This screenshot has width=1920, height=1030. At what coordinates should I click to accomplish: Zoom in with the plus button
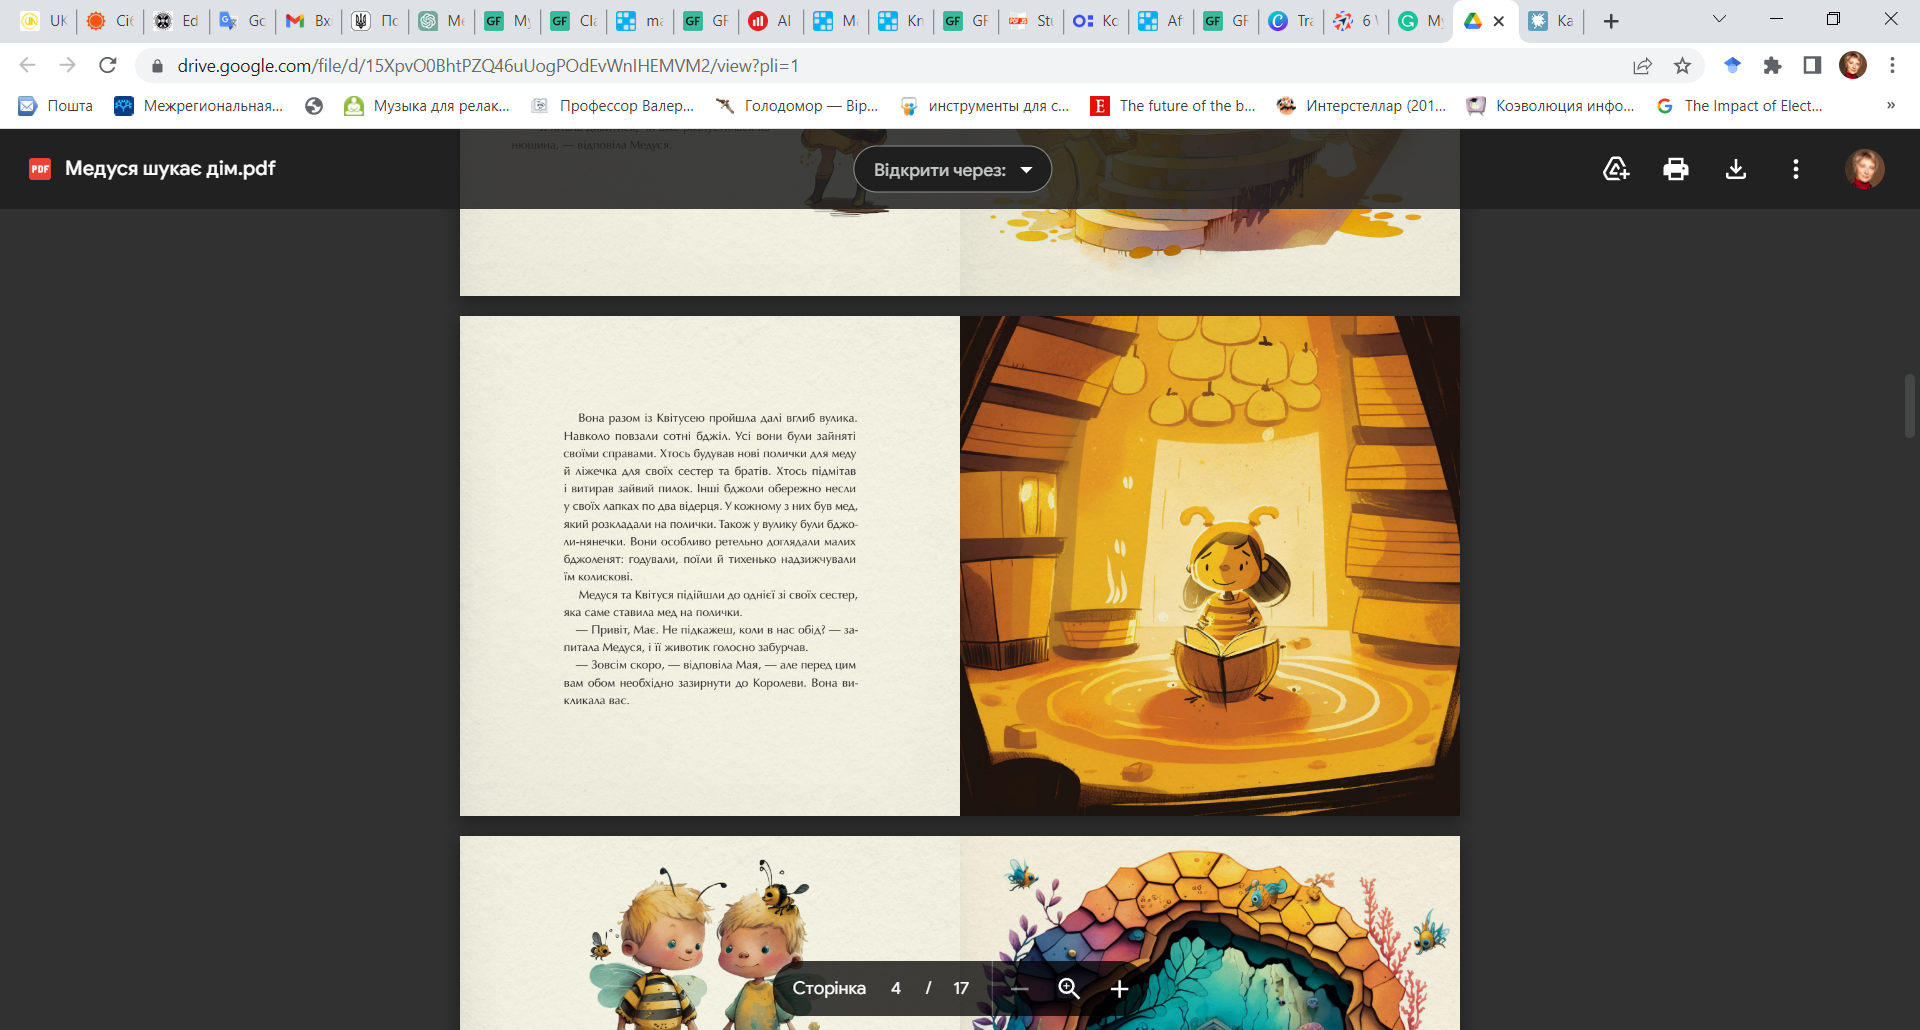[x=1119, y=989]
